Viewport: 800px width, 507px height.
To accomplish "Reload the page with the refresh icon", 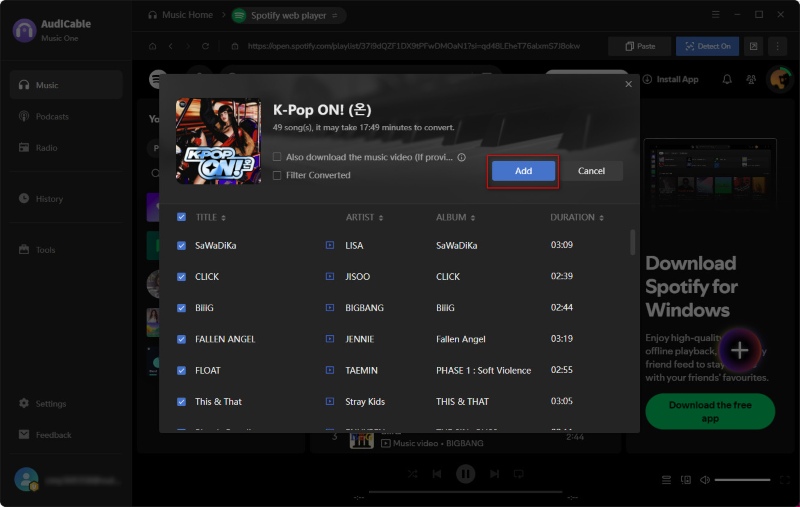I will 206,46.
